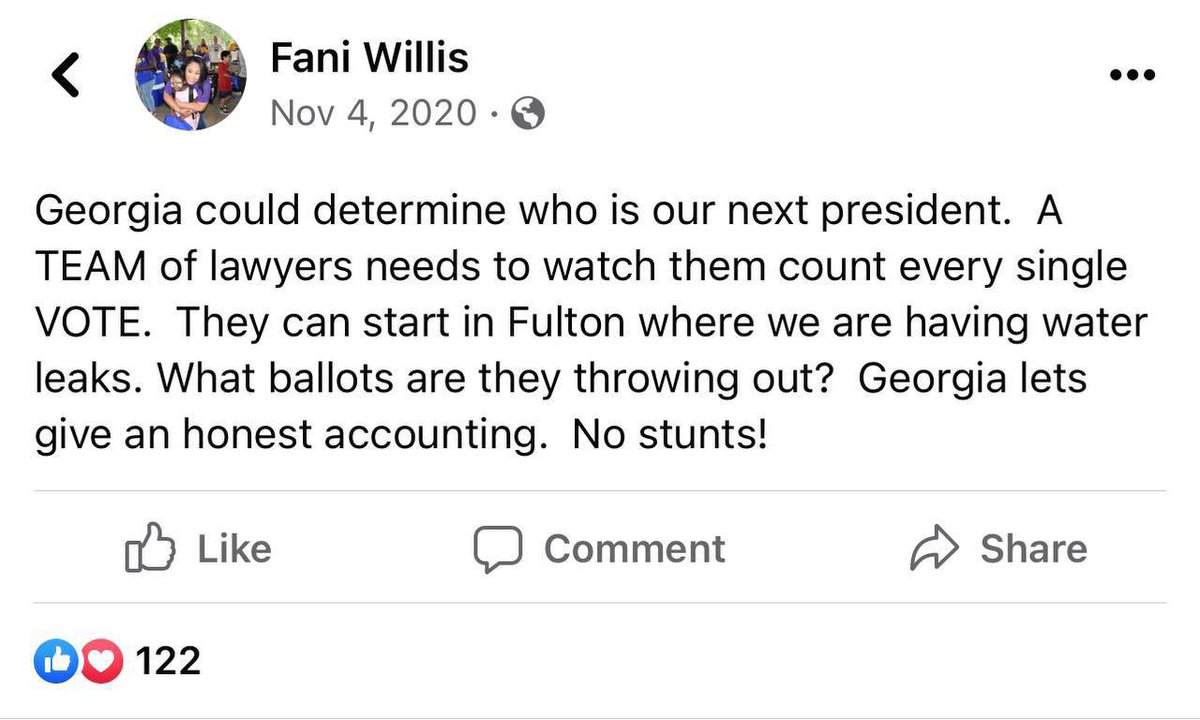Screen dimensions: 1200x720
Task: Tap the back arrow chevron
Action: tap(65, 76)
